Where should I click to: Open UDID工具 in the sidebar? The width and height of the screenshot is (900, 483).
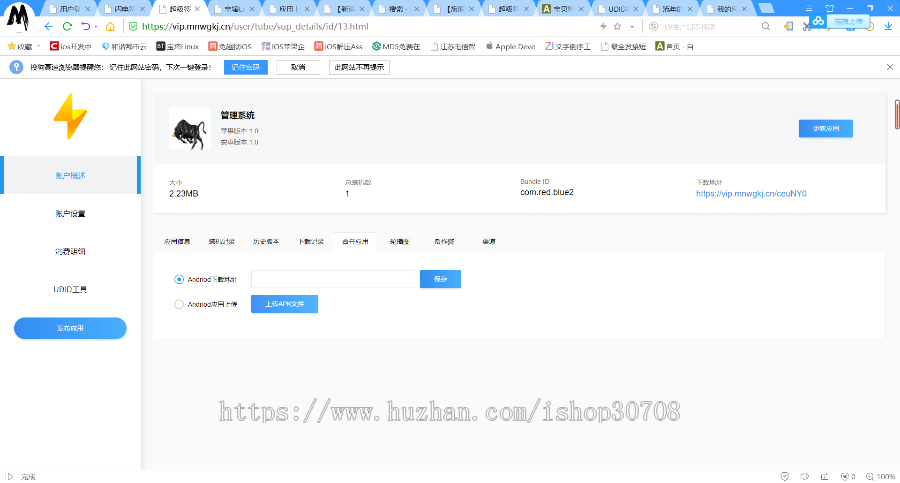click(70, 289)
